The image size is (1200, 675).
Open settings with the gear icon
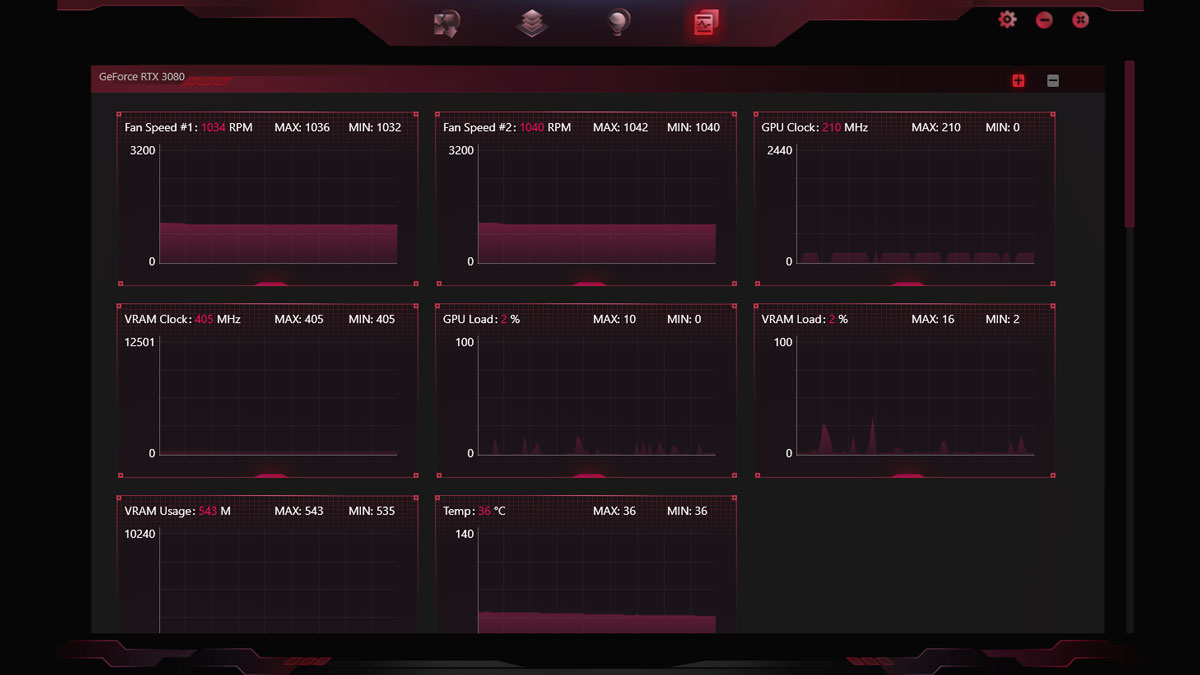coord(1007,19)
